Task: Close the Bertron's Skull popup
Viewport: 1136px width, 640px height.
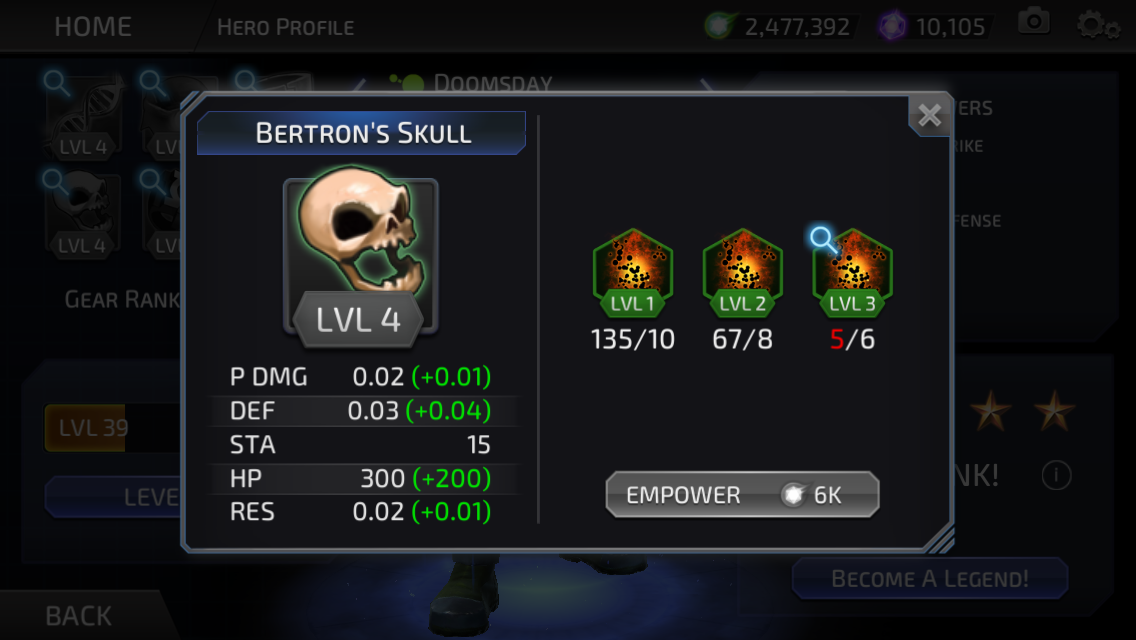Action: pyautogui.click(x=930, y=115)
